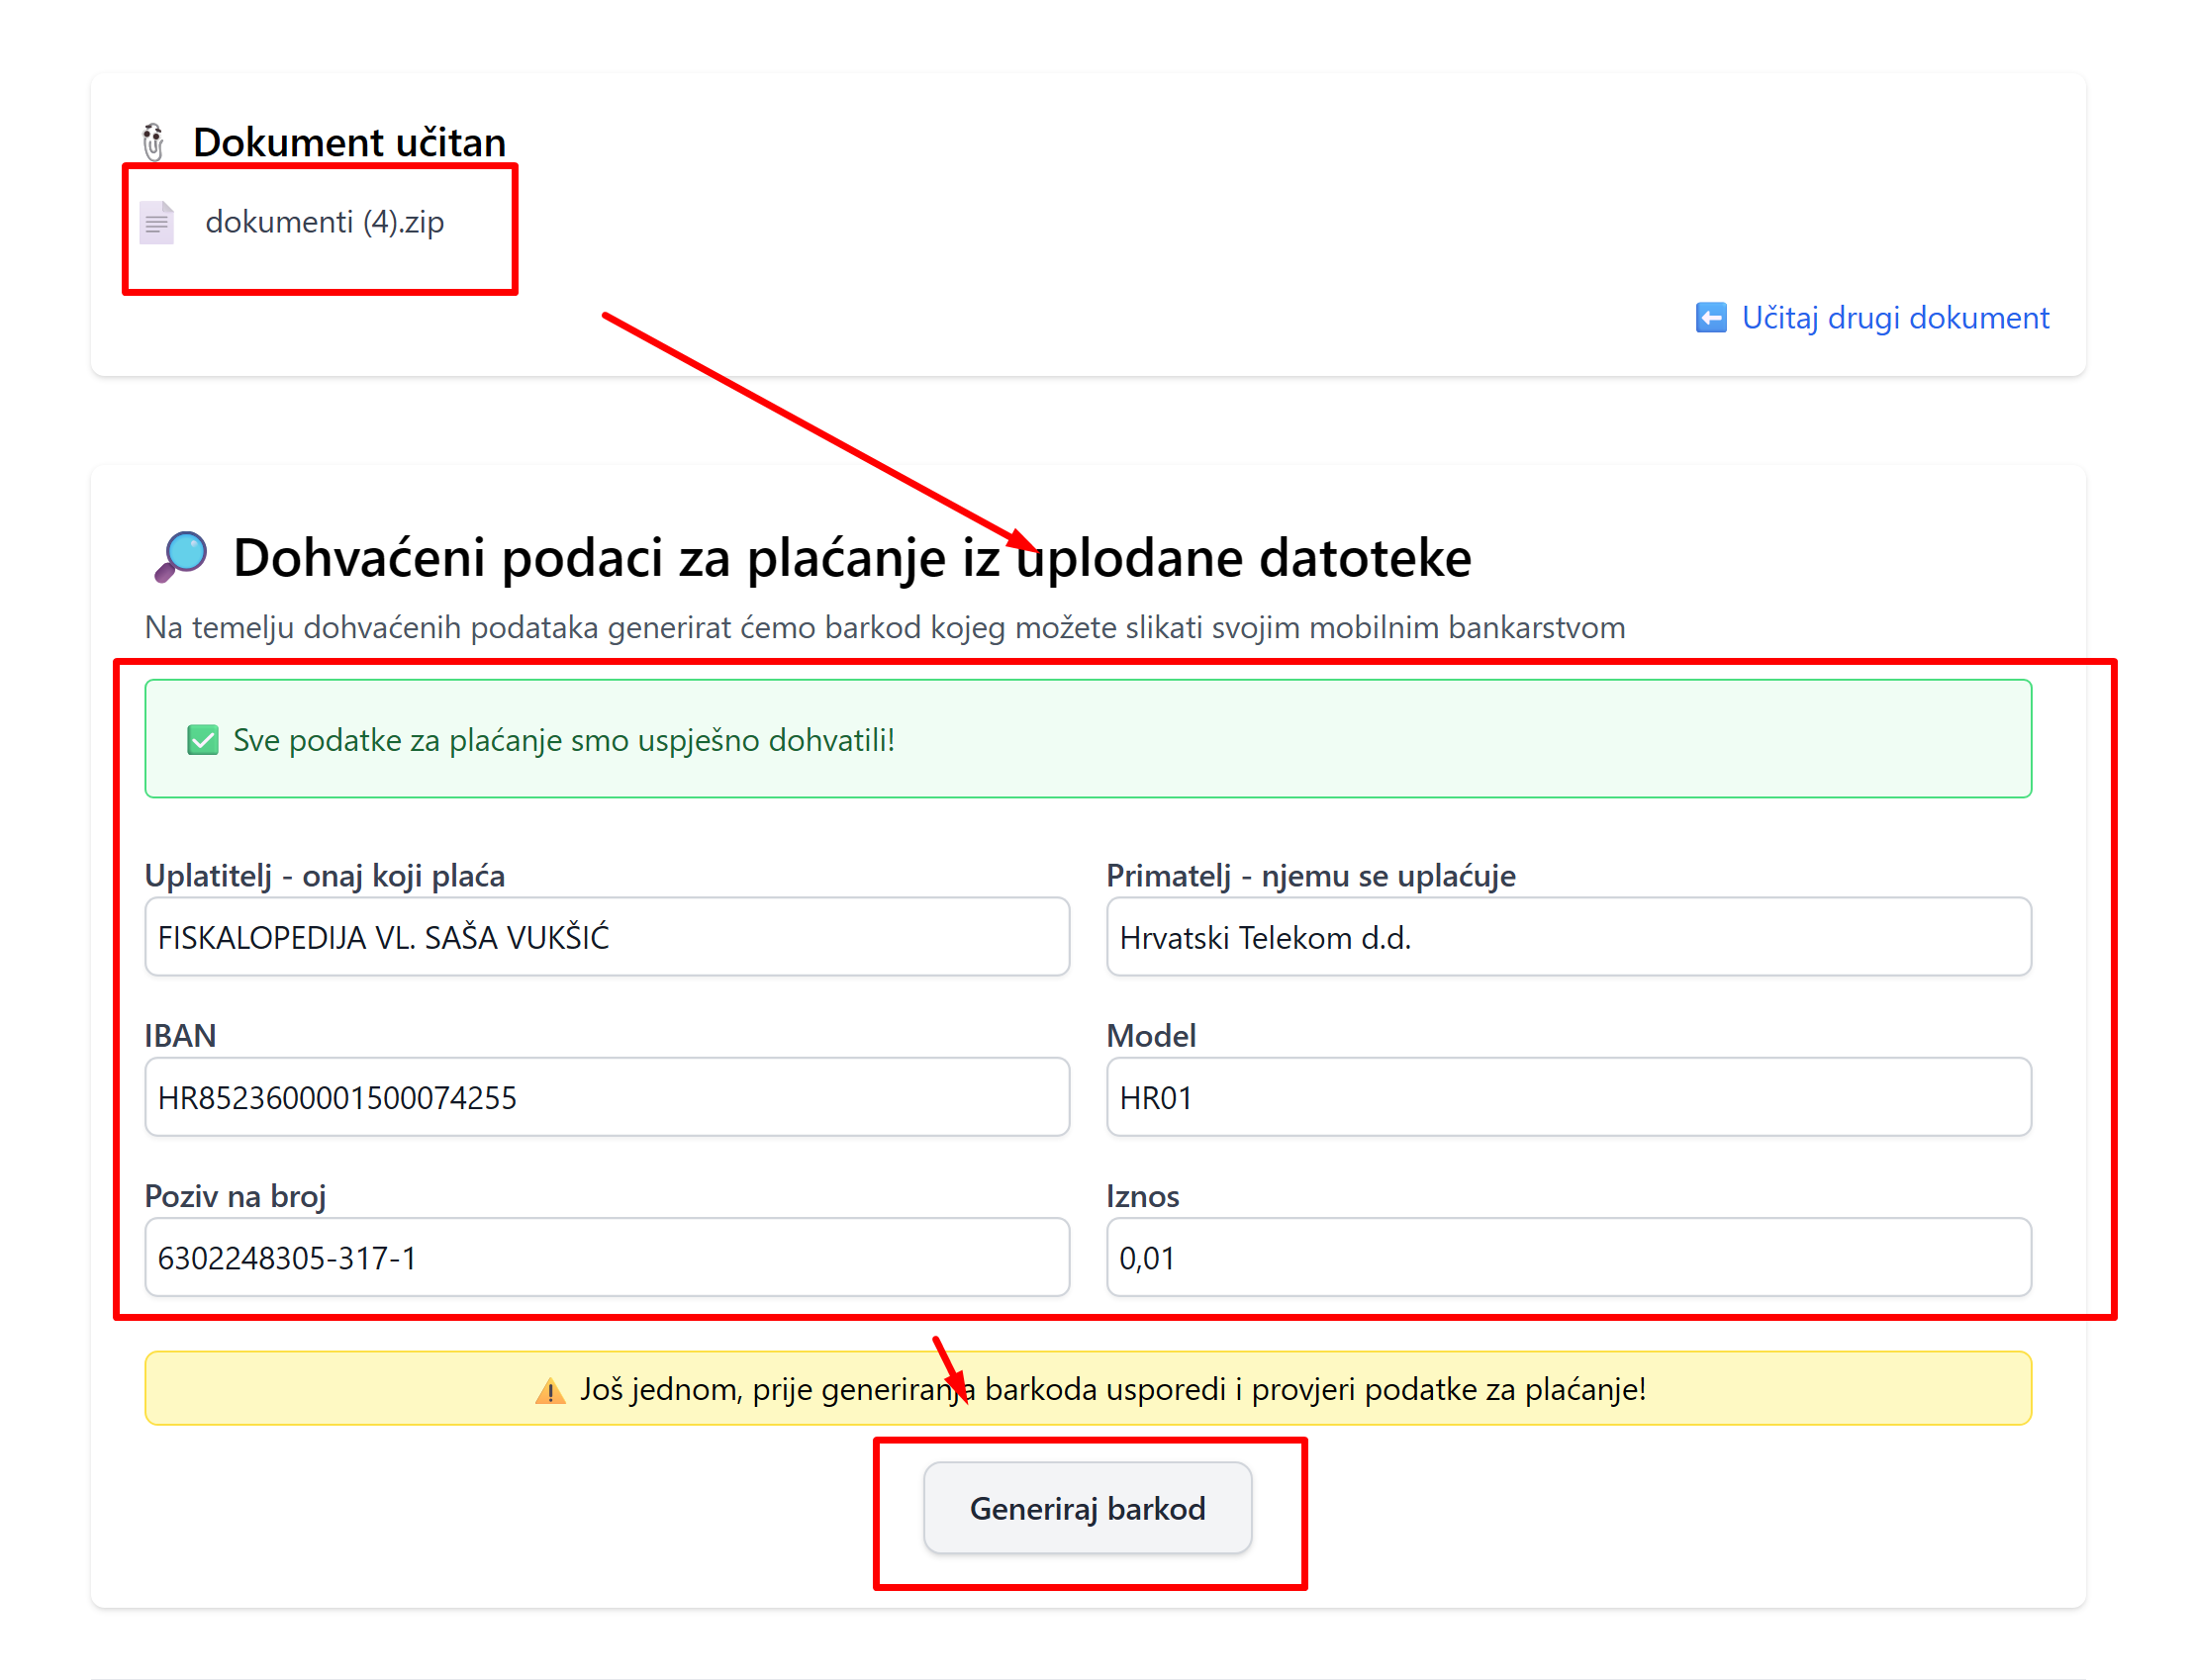Click the yellow warning triangle icon
Image resolution: width=2195 pixels, height=1680 pixels.
coord(550,1390)
